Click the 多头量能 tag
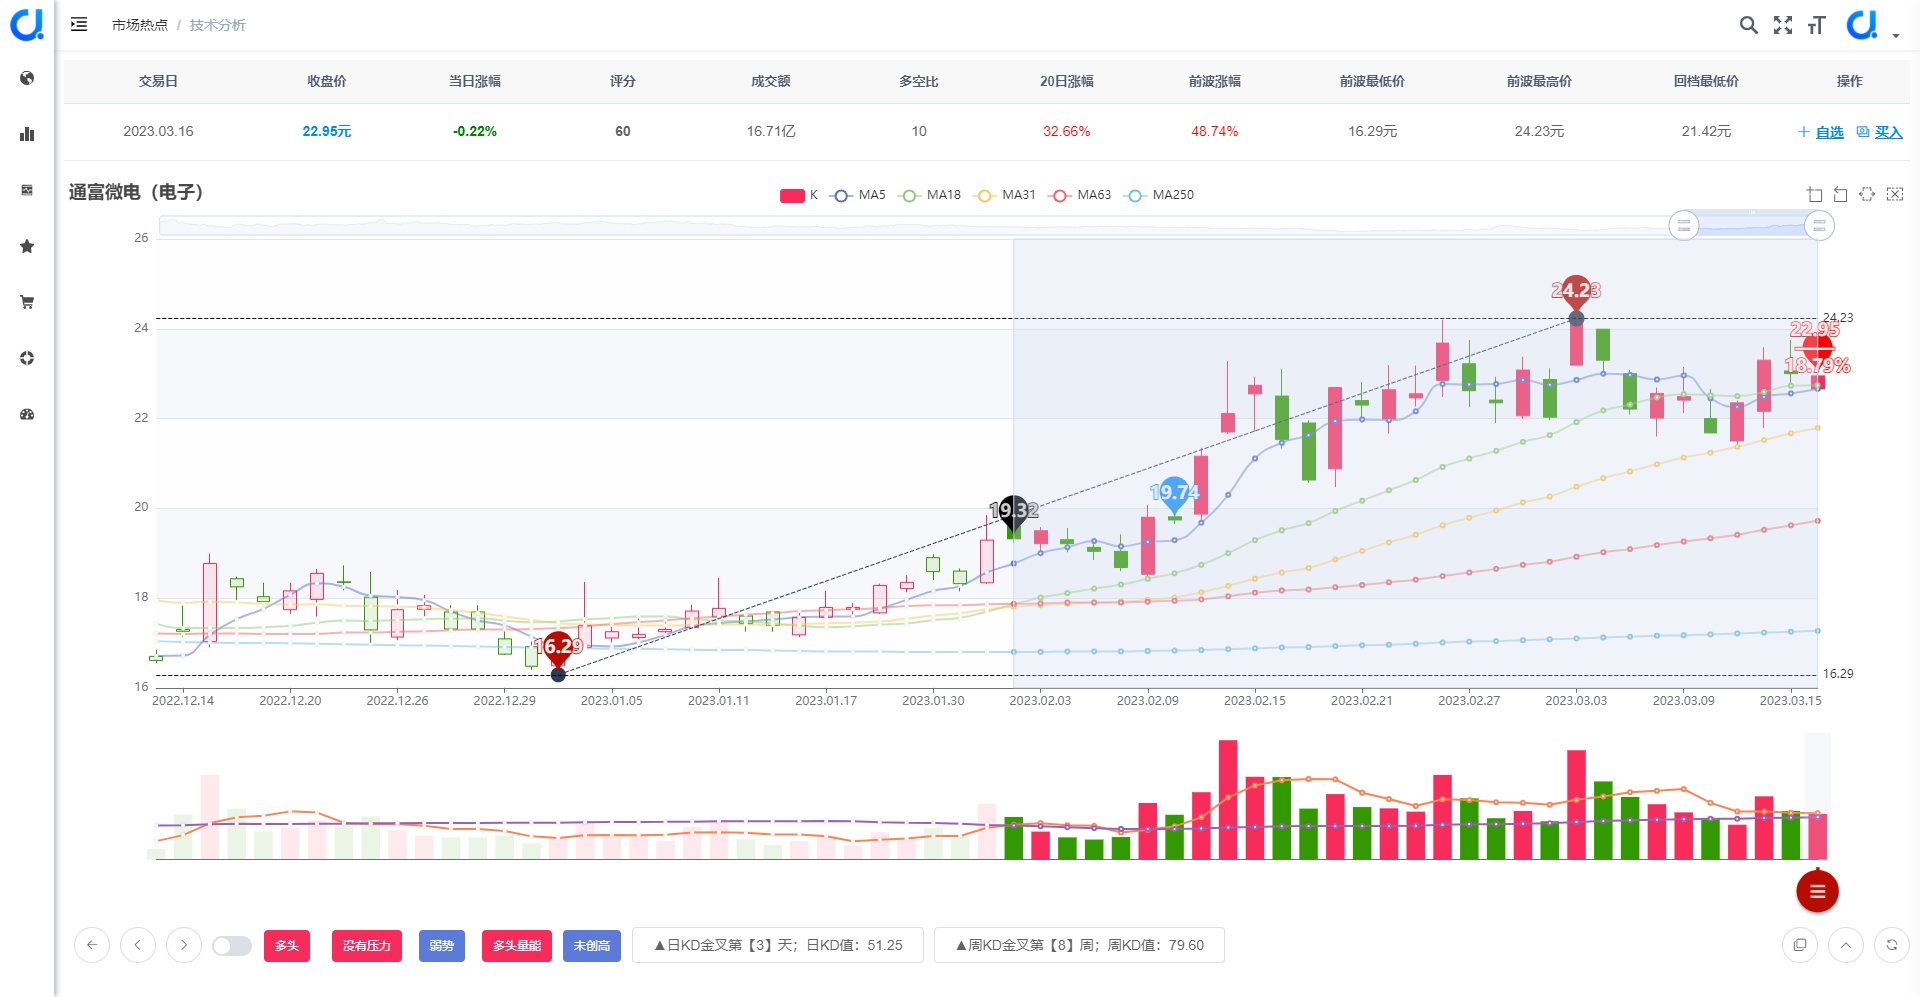This screenshot has height=997, width=1920. (x=517, y=946)
